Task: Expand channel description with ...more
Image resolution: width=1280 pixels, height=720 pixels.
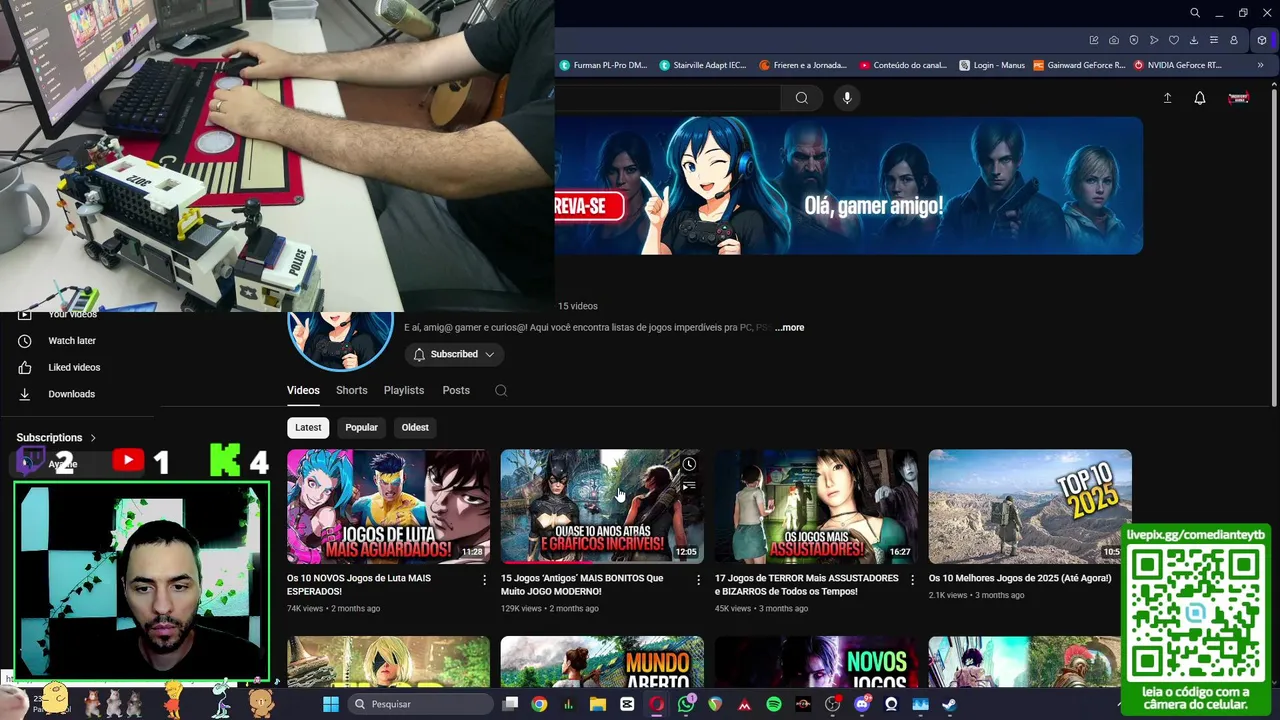Action: click(x=789, y=328)
